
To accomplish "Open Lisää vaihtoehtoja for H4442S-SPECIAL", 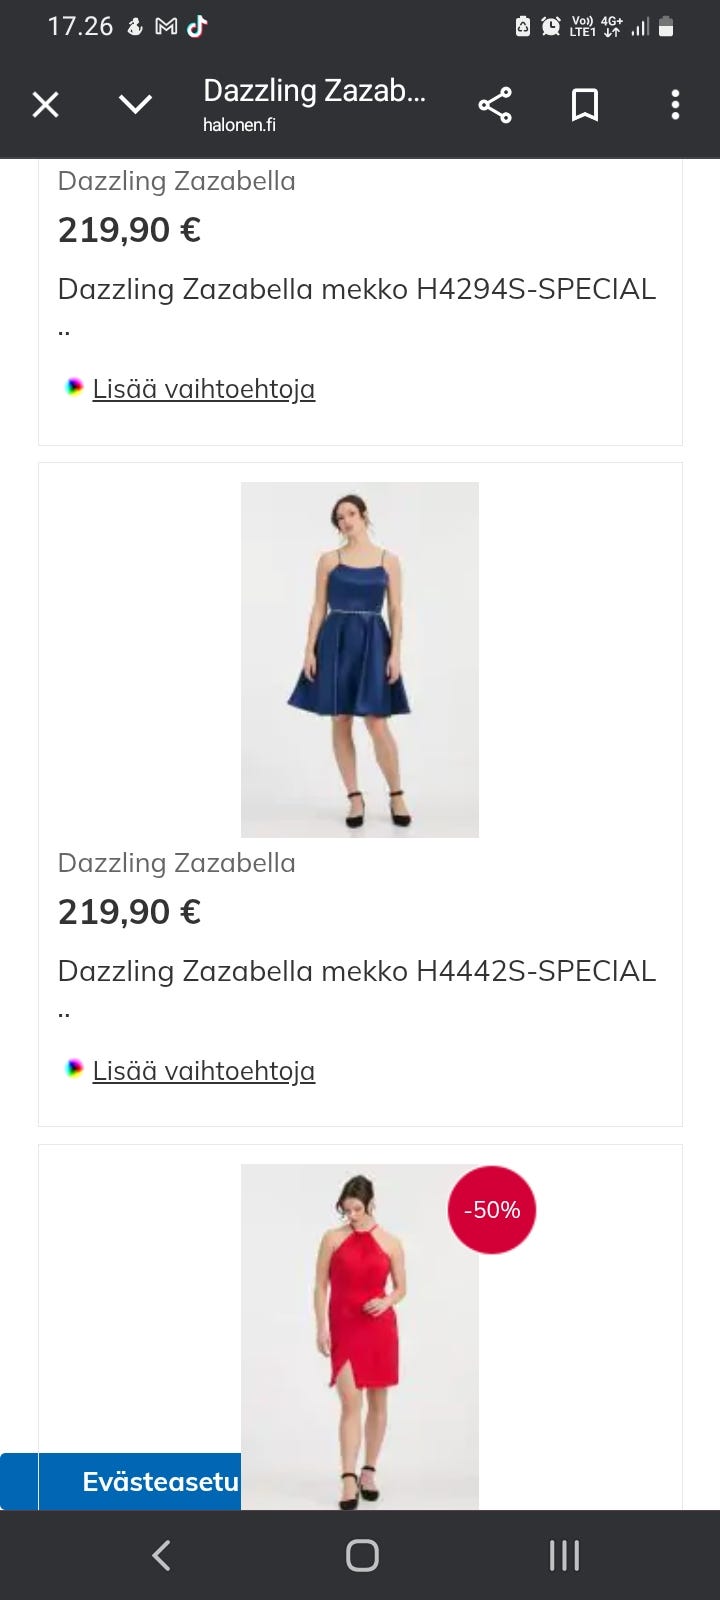I will tap(204, 1071).
